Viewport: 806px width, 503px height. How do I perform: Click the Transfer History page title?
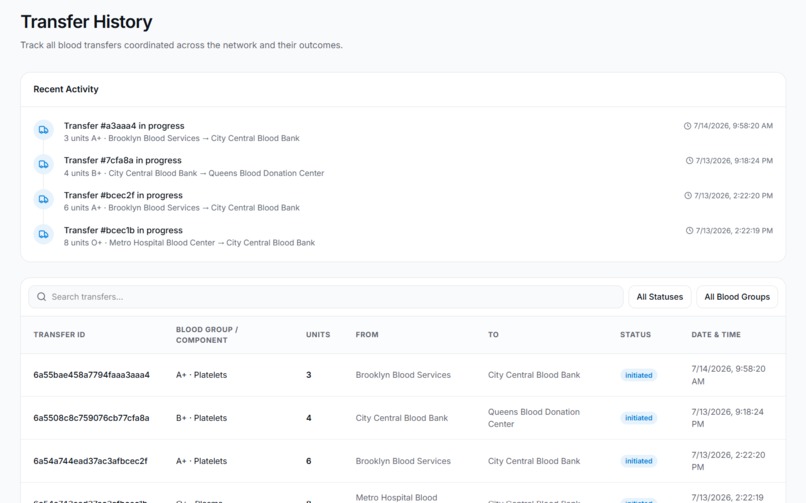click(x=86, y=22)
